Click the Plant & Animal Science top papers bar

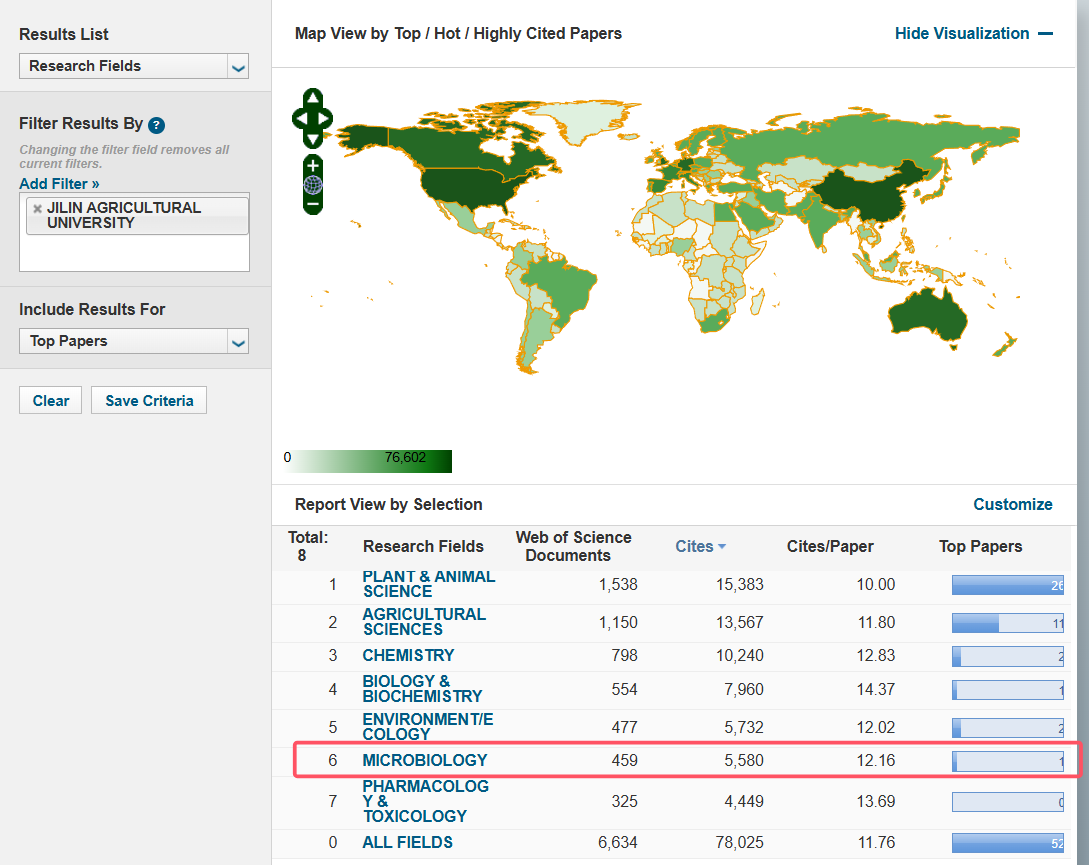click(x=1007, y=585)
